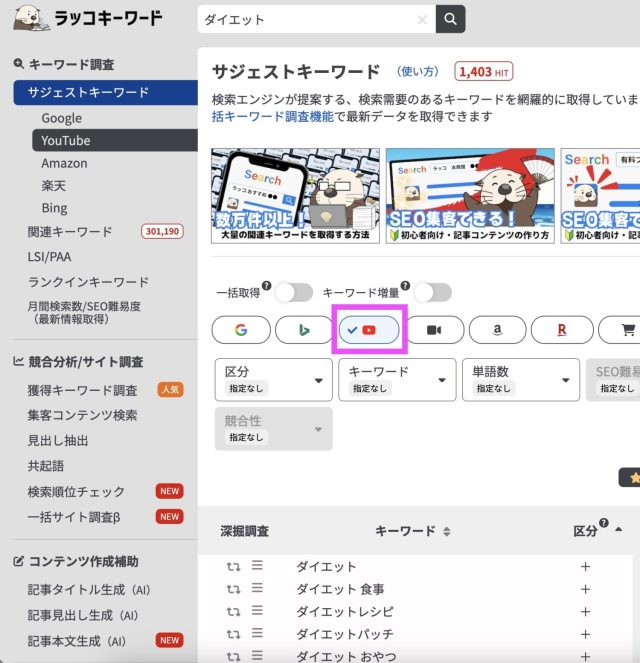Viewport: 640px width, 663px height.
Task: Click the magnifier search button
Action: tap(451, 19)
